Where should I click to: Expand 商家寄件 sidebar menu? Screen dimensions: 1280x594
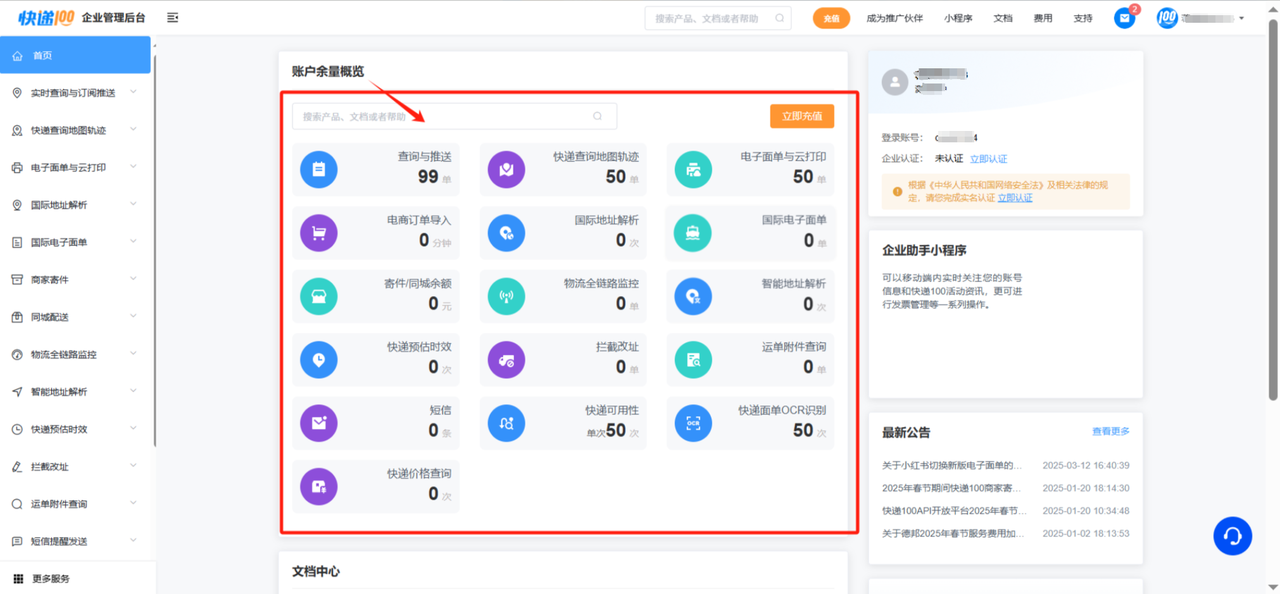(x=77, y=279)
